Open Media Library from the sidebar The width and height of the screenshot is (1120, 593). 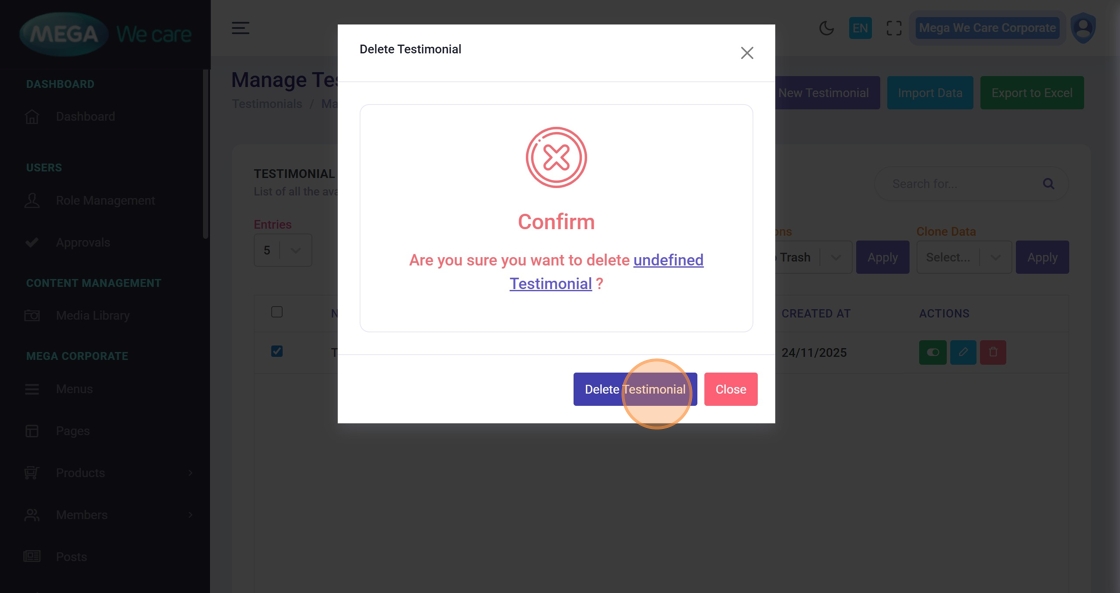pos(92,316)
